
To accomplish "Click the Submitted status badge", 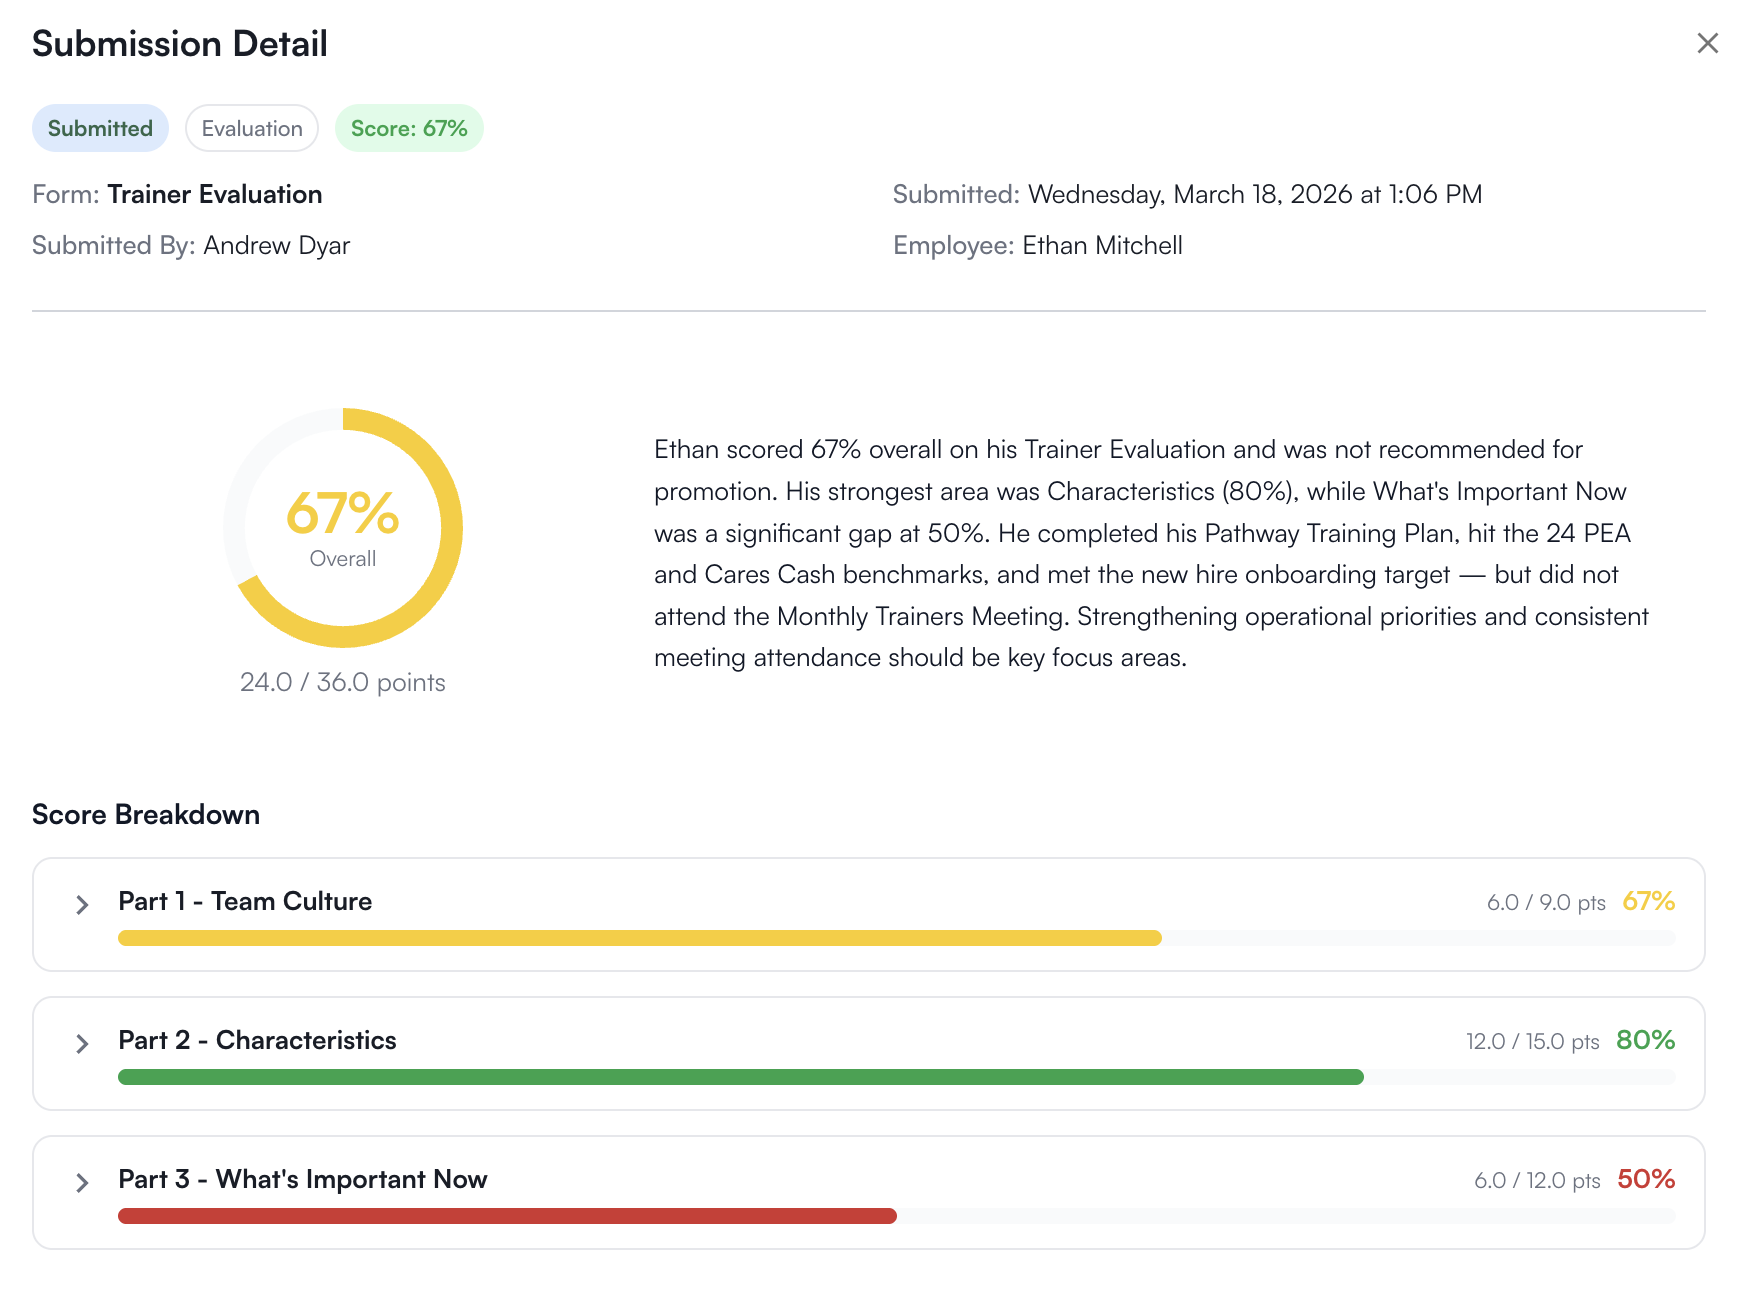I will 100,128.
